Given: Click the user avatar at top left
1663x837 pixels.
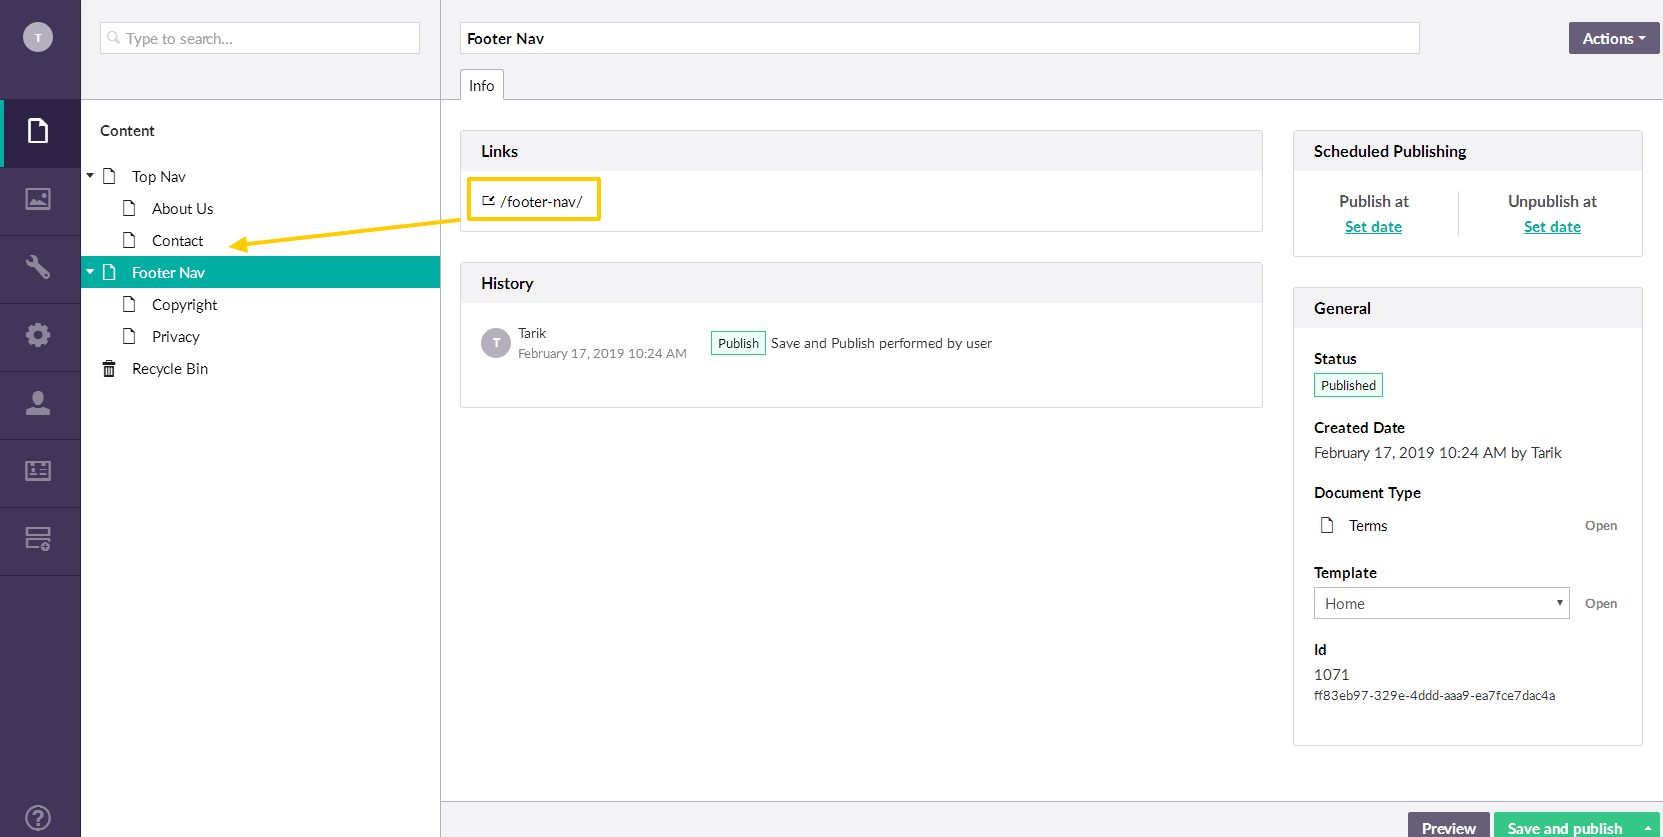Looking at the screenshot, I should tap(38, 38).
